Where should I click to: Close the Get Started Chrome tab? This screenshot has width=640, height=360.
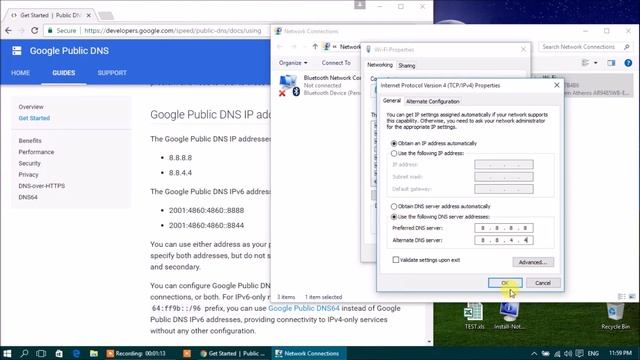coord(89,15)
